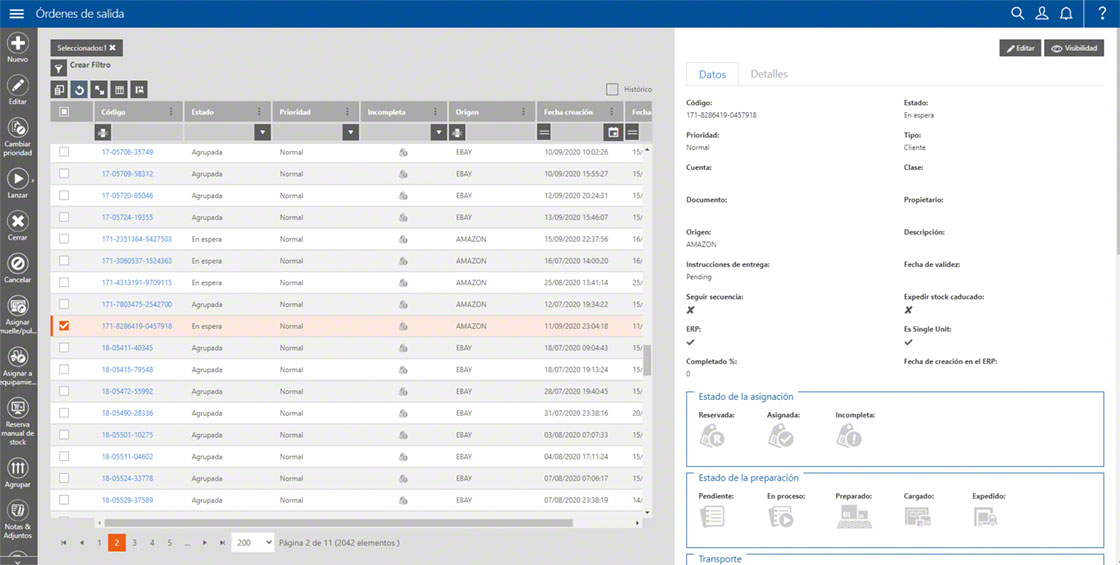Open order link 18-05415-79548
The width and height of the screenshot is (1120, 565).
(x=127, y=369)
